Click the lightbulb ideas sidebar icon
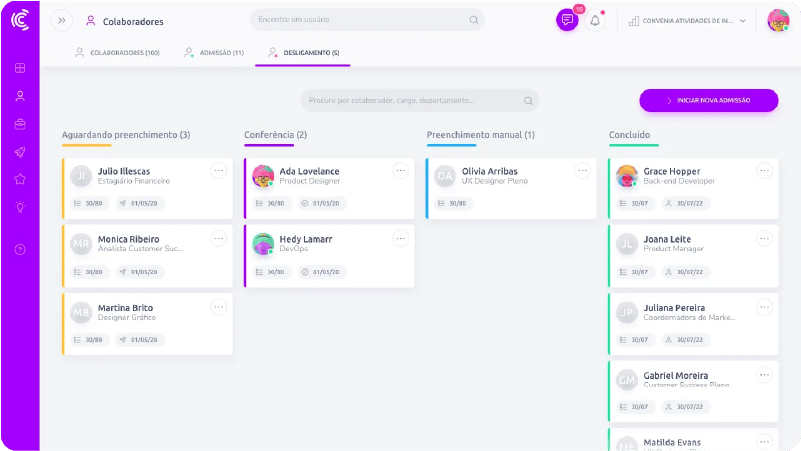This screenshot has width=801, height=451. (x=20, y=207)
